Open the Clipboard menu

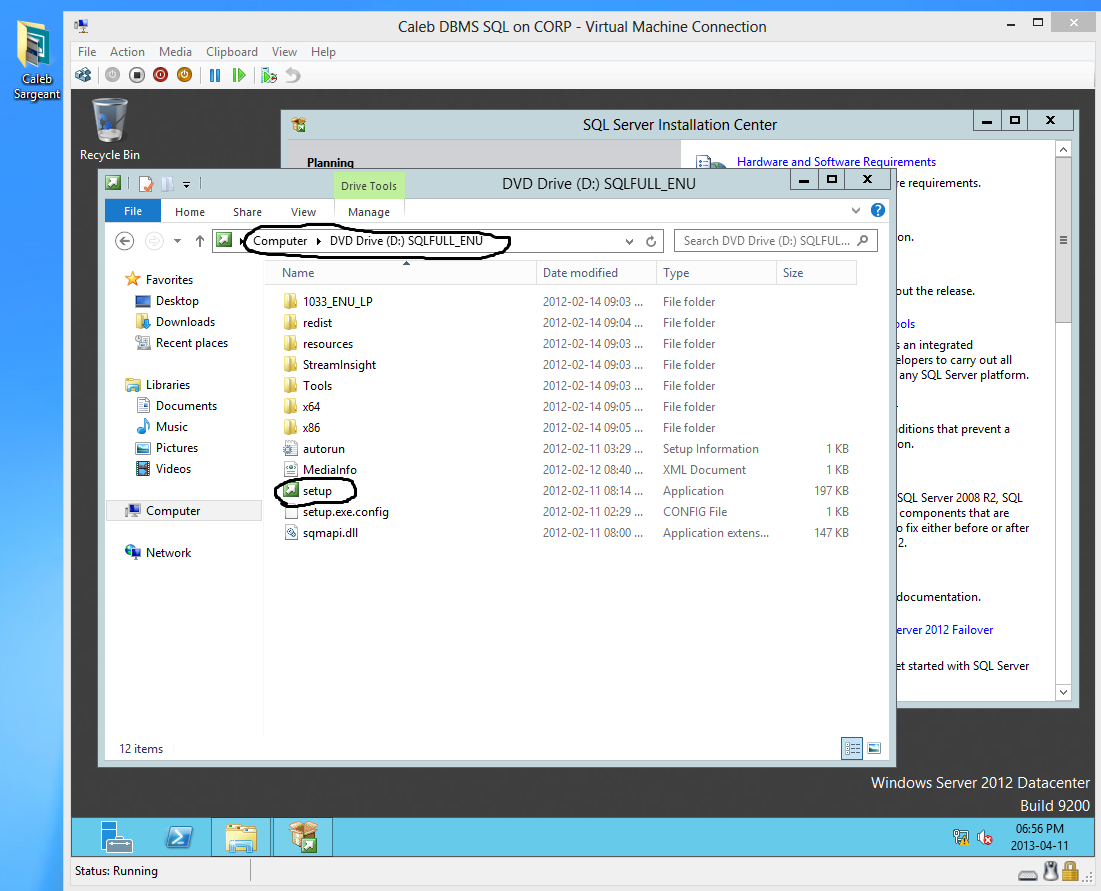[x=232, y=52]
